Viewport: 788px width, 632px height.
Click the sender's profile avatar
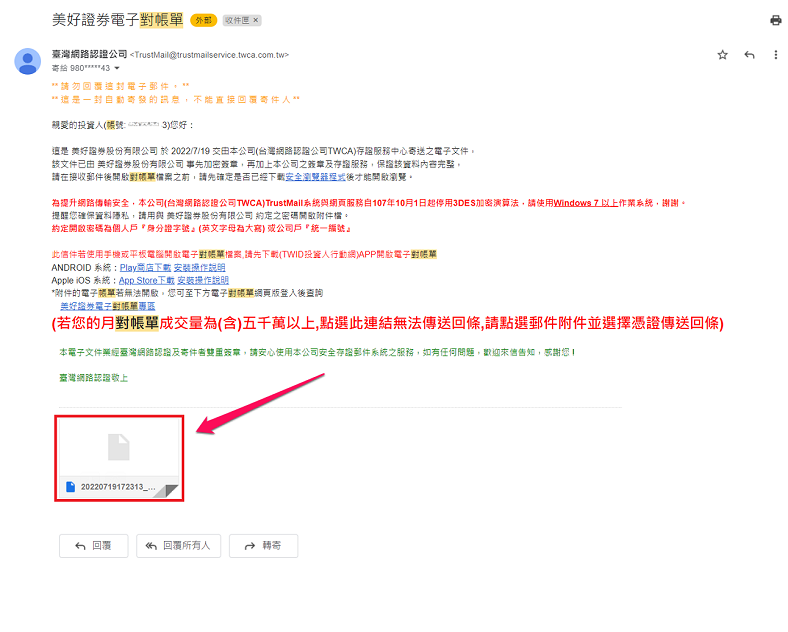pos(28,61)
